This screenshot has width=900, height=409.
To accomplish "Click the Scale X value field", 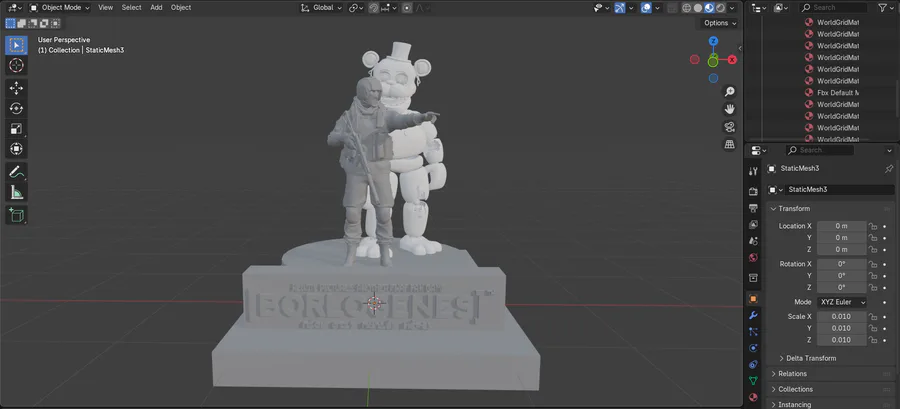I will (841, 317).
